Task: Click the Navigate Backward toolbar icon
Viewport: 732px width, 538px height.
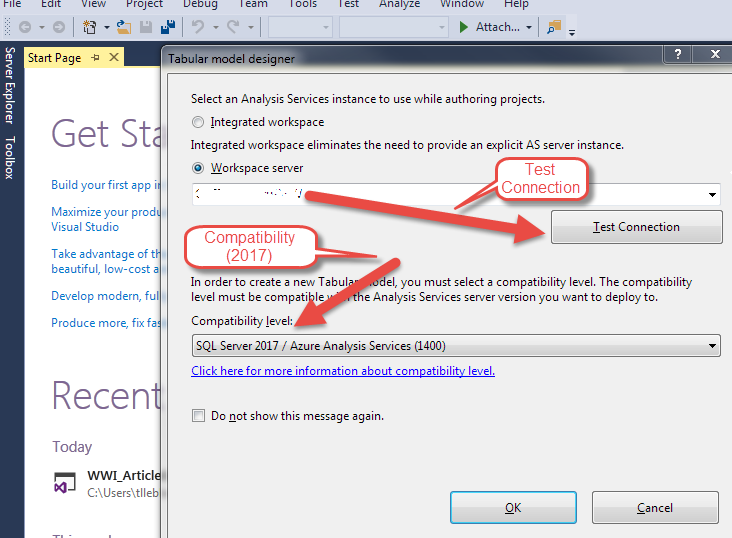Action: pyautogui.click(x=25, y=28)
